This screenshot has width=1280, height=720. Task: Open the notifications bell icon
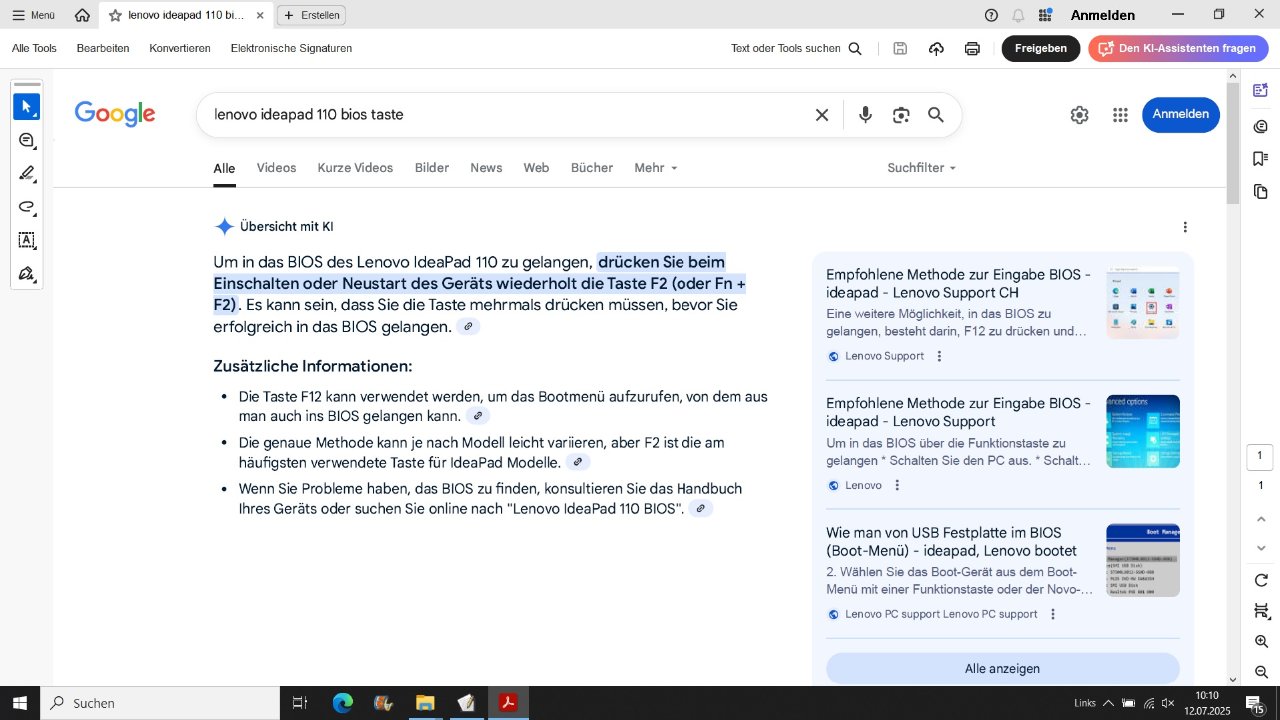pyautogui.click(x=1018, y=15)
